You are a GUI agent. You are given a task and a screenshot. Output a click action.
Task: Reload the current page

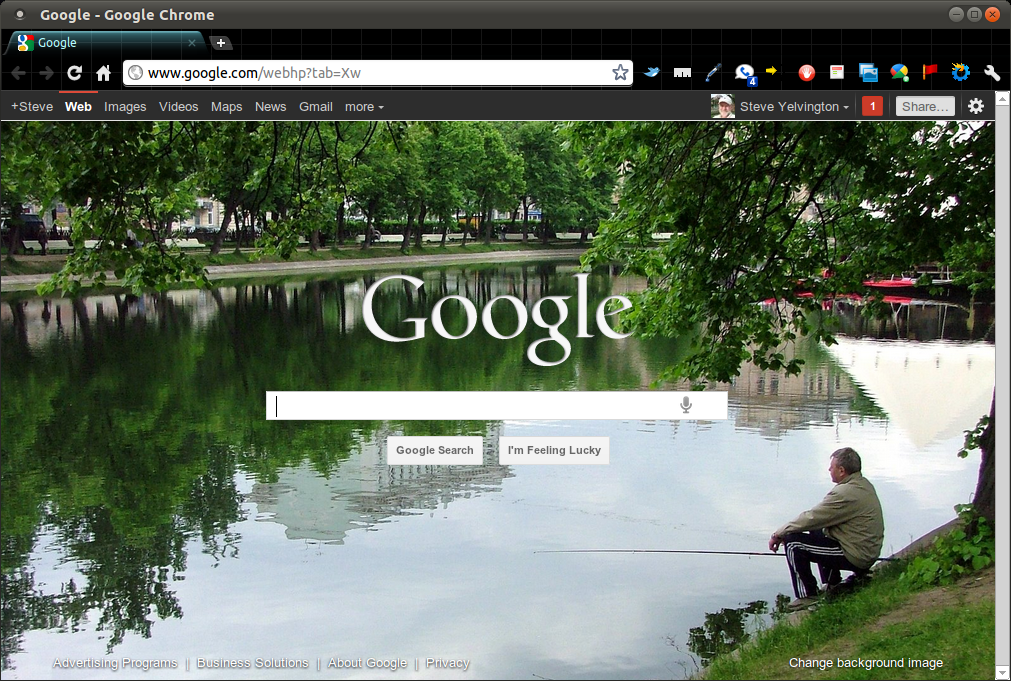click(75, 73)
